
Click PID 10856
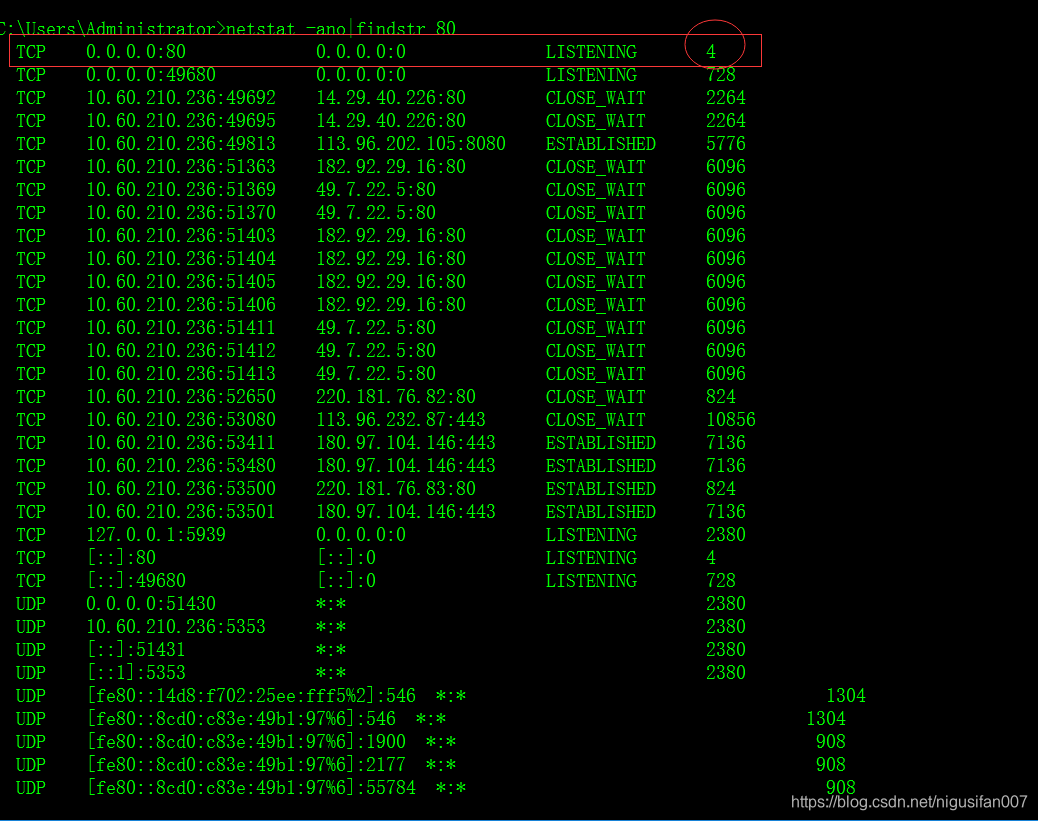pyautogui.click(x=731, y=420)
